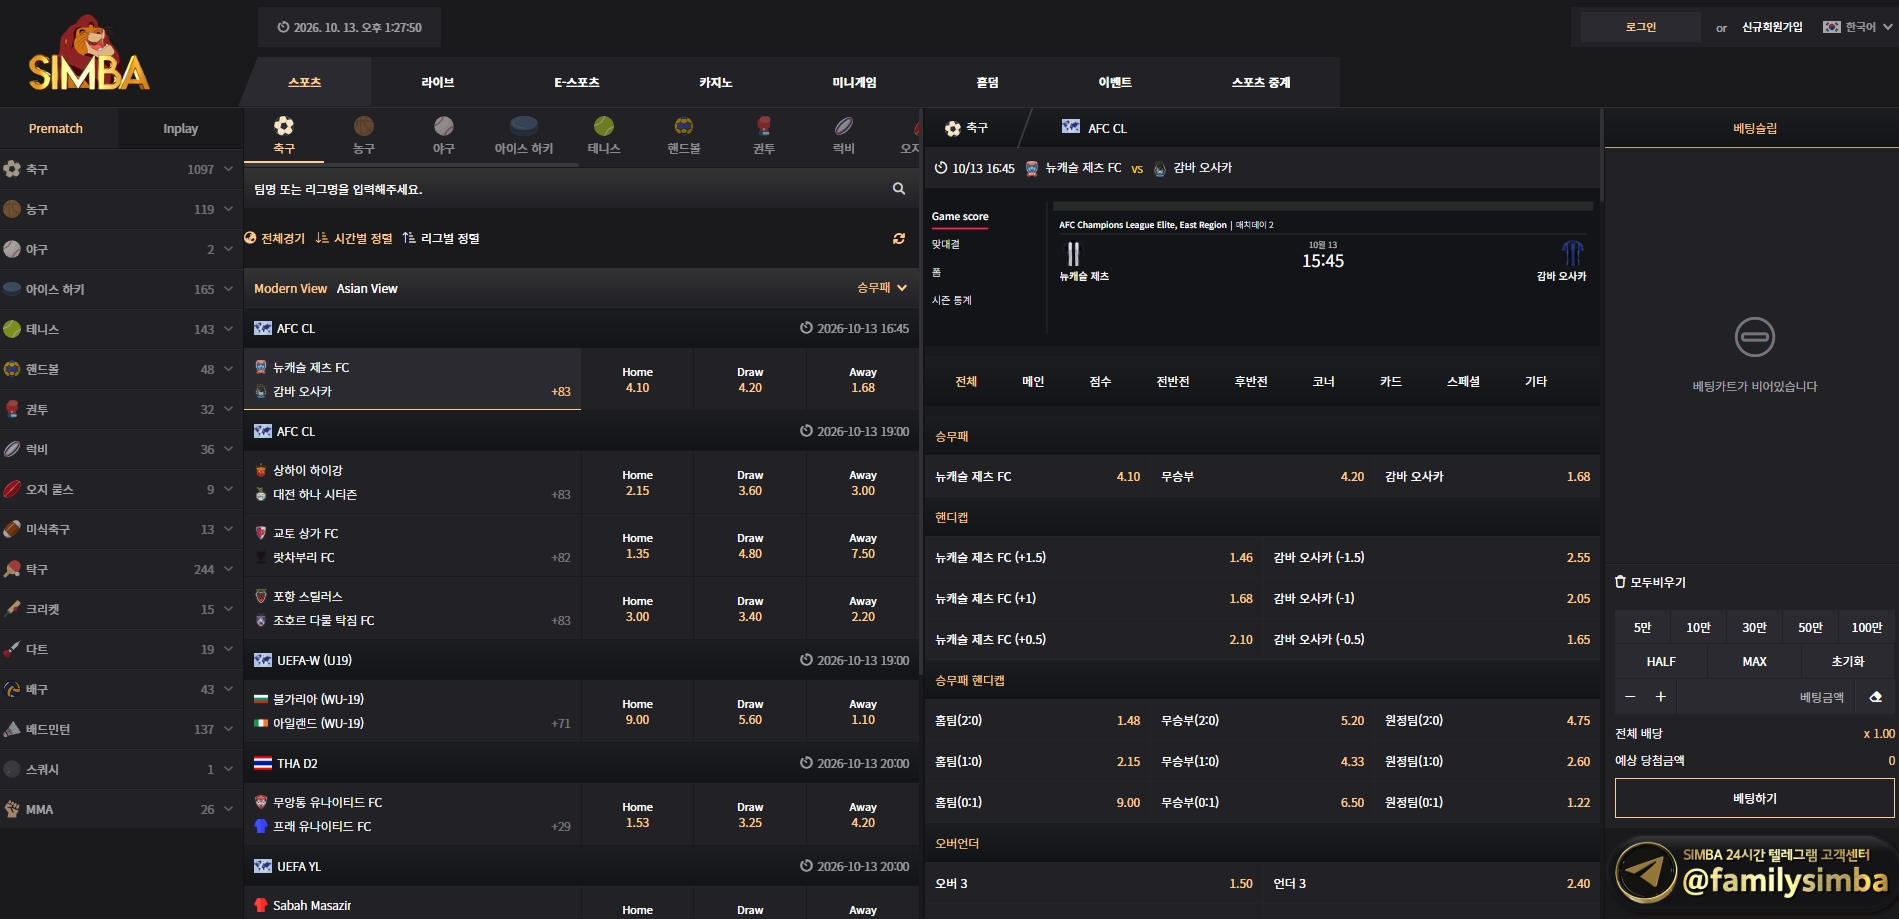Screen dimensions: 1899x919
Task: Open 라이브 in top navigation
Action: click(438, 82)
